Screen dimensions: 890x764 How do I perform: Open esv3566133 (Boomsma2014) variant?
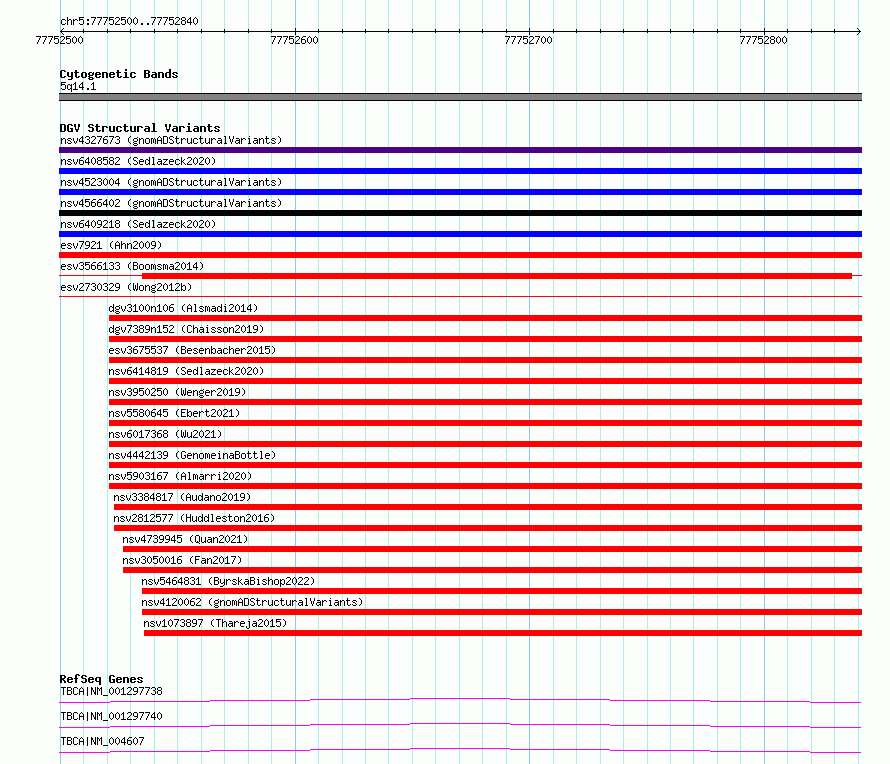pos(132,266)
